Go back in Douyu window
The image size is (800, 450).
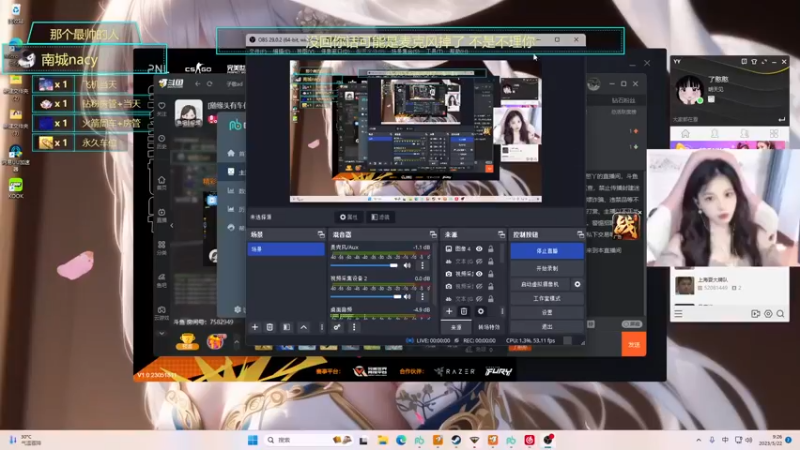pos(197,84)
